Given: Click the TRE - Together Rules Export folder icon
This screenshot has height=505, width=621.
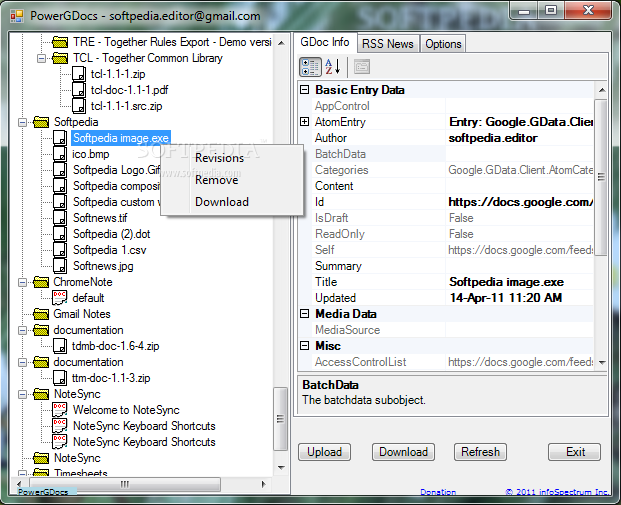Looking at the screenshot, I should click(x=60, y=42).
